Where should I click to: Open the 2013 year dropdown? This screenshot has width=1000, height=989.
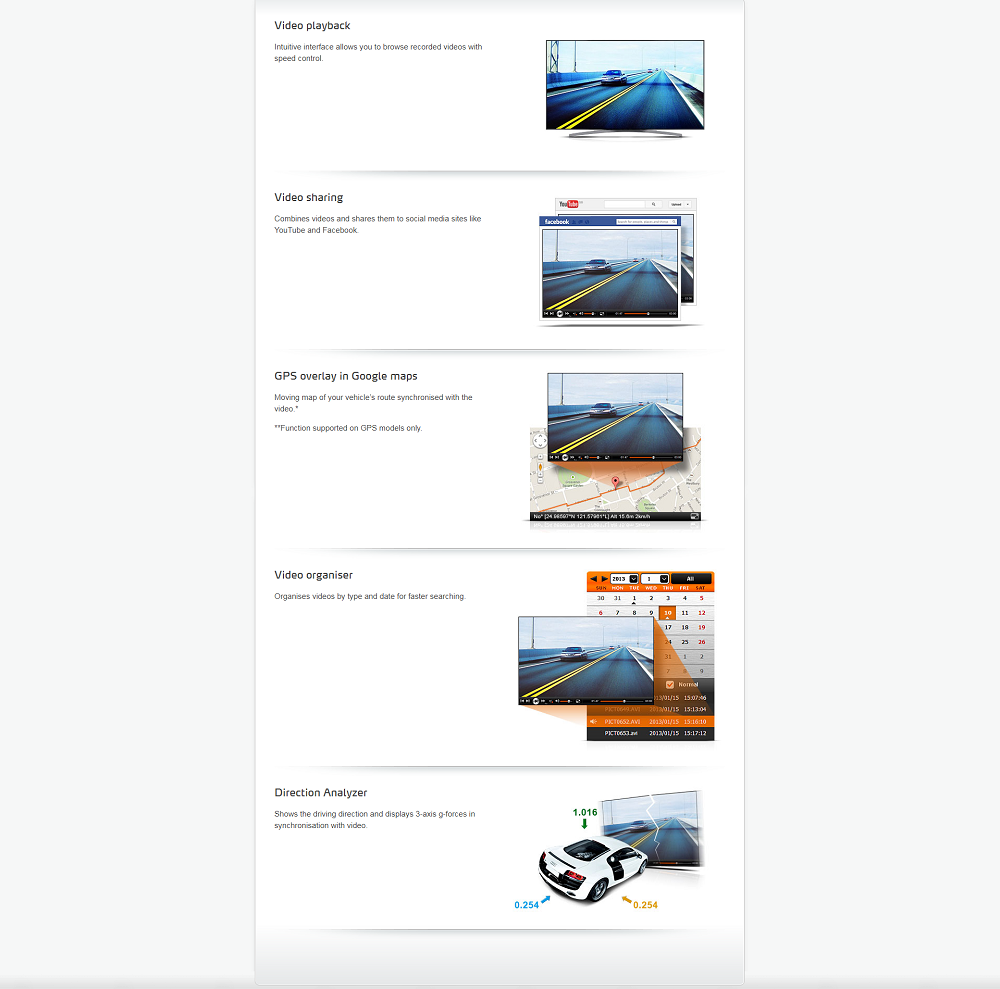tap(634, 578)
